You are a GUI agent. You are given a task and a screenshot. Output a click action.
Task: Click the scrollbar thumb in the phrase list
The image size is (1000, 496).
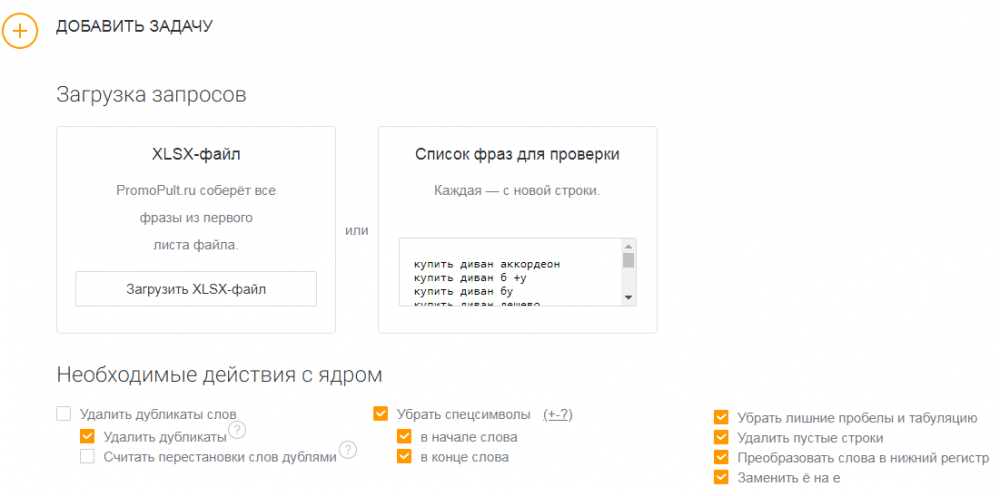(628, 261)
